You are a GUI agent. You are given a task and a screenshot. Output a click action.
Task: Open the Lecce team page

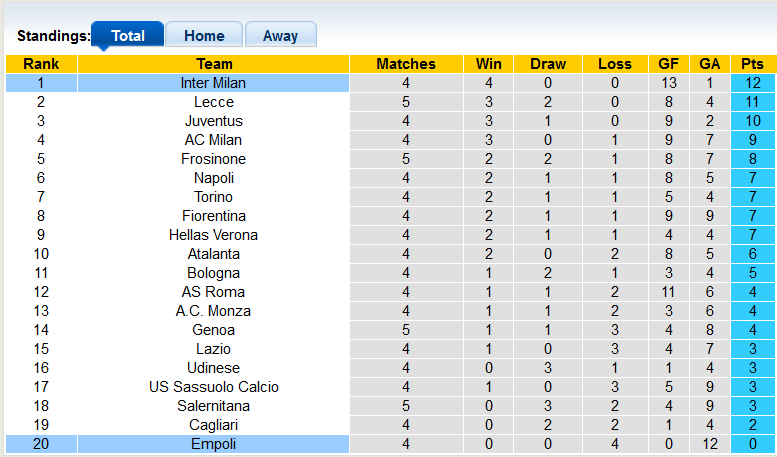pyautogui.click(x=213, y=102)
